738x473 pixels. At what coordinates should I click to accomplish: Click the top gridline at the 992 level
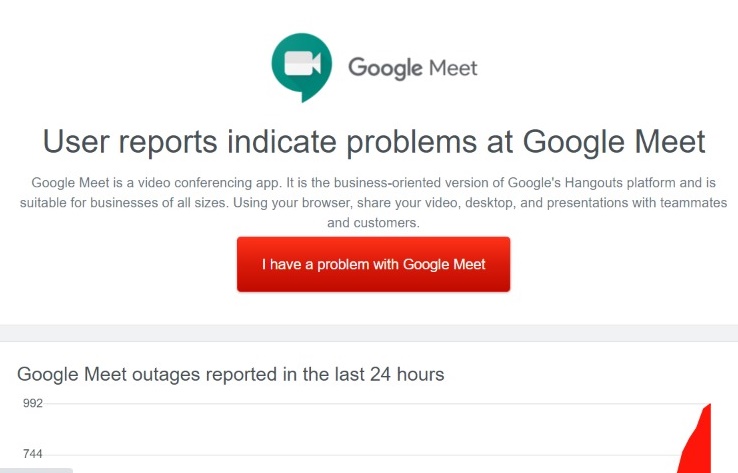coord(374,404)
